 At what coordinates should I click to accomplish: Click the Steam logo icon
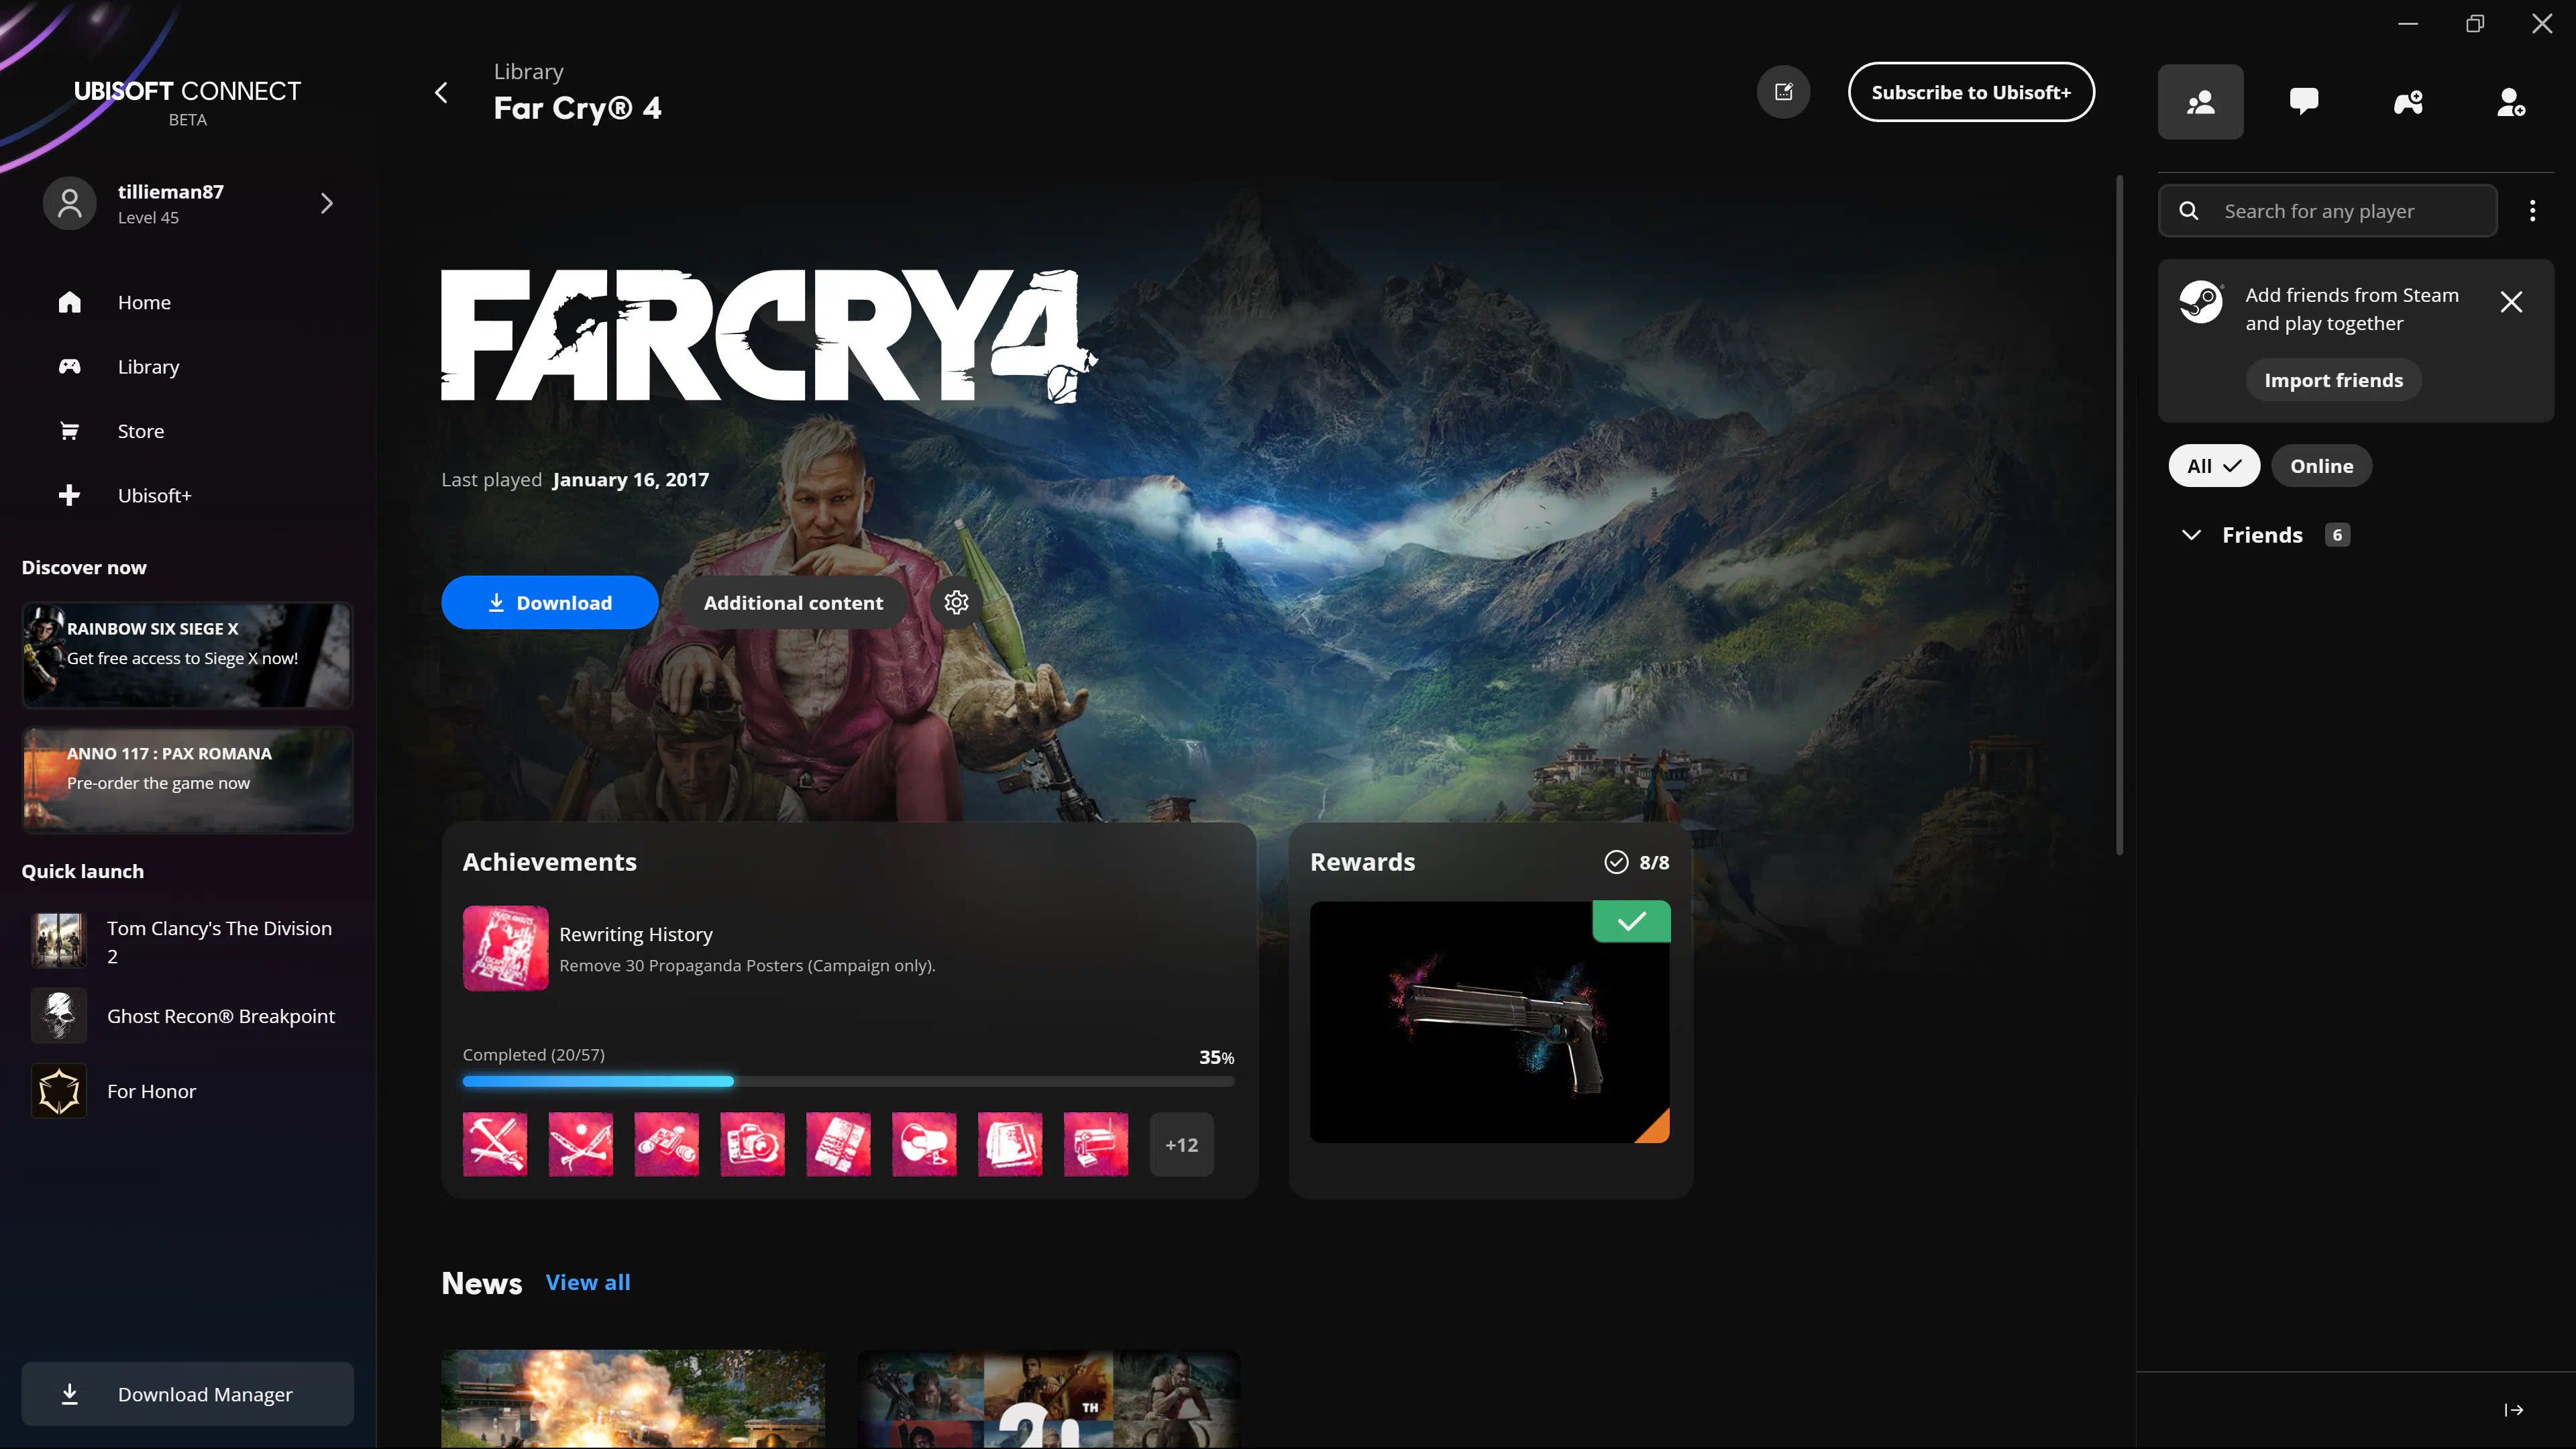[2201, 302]
